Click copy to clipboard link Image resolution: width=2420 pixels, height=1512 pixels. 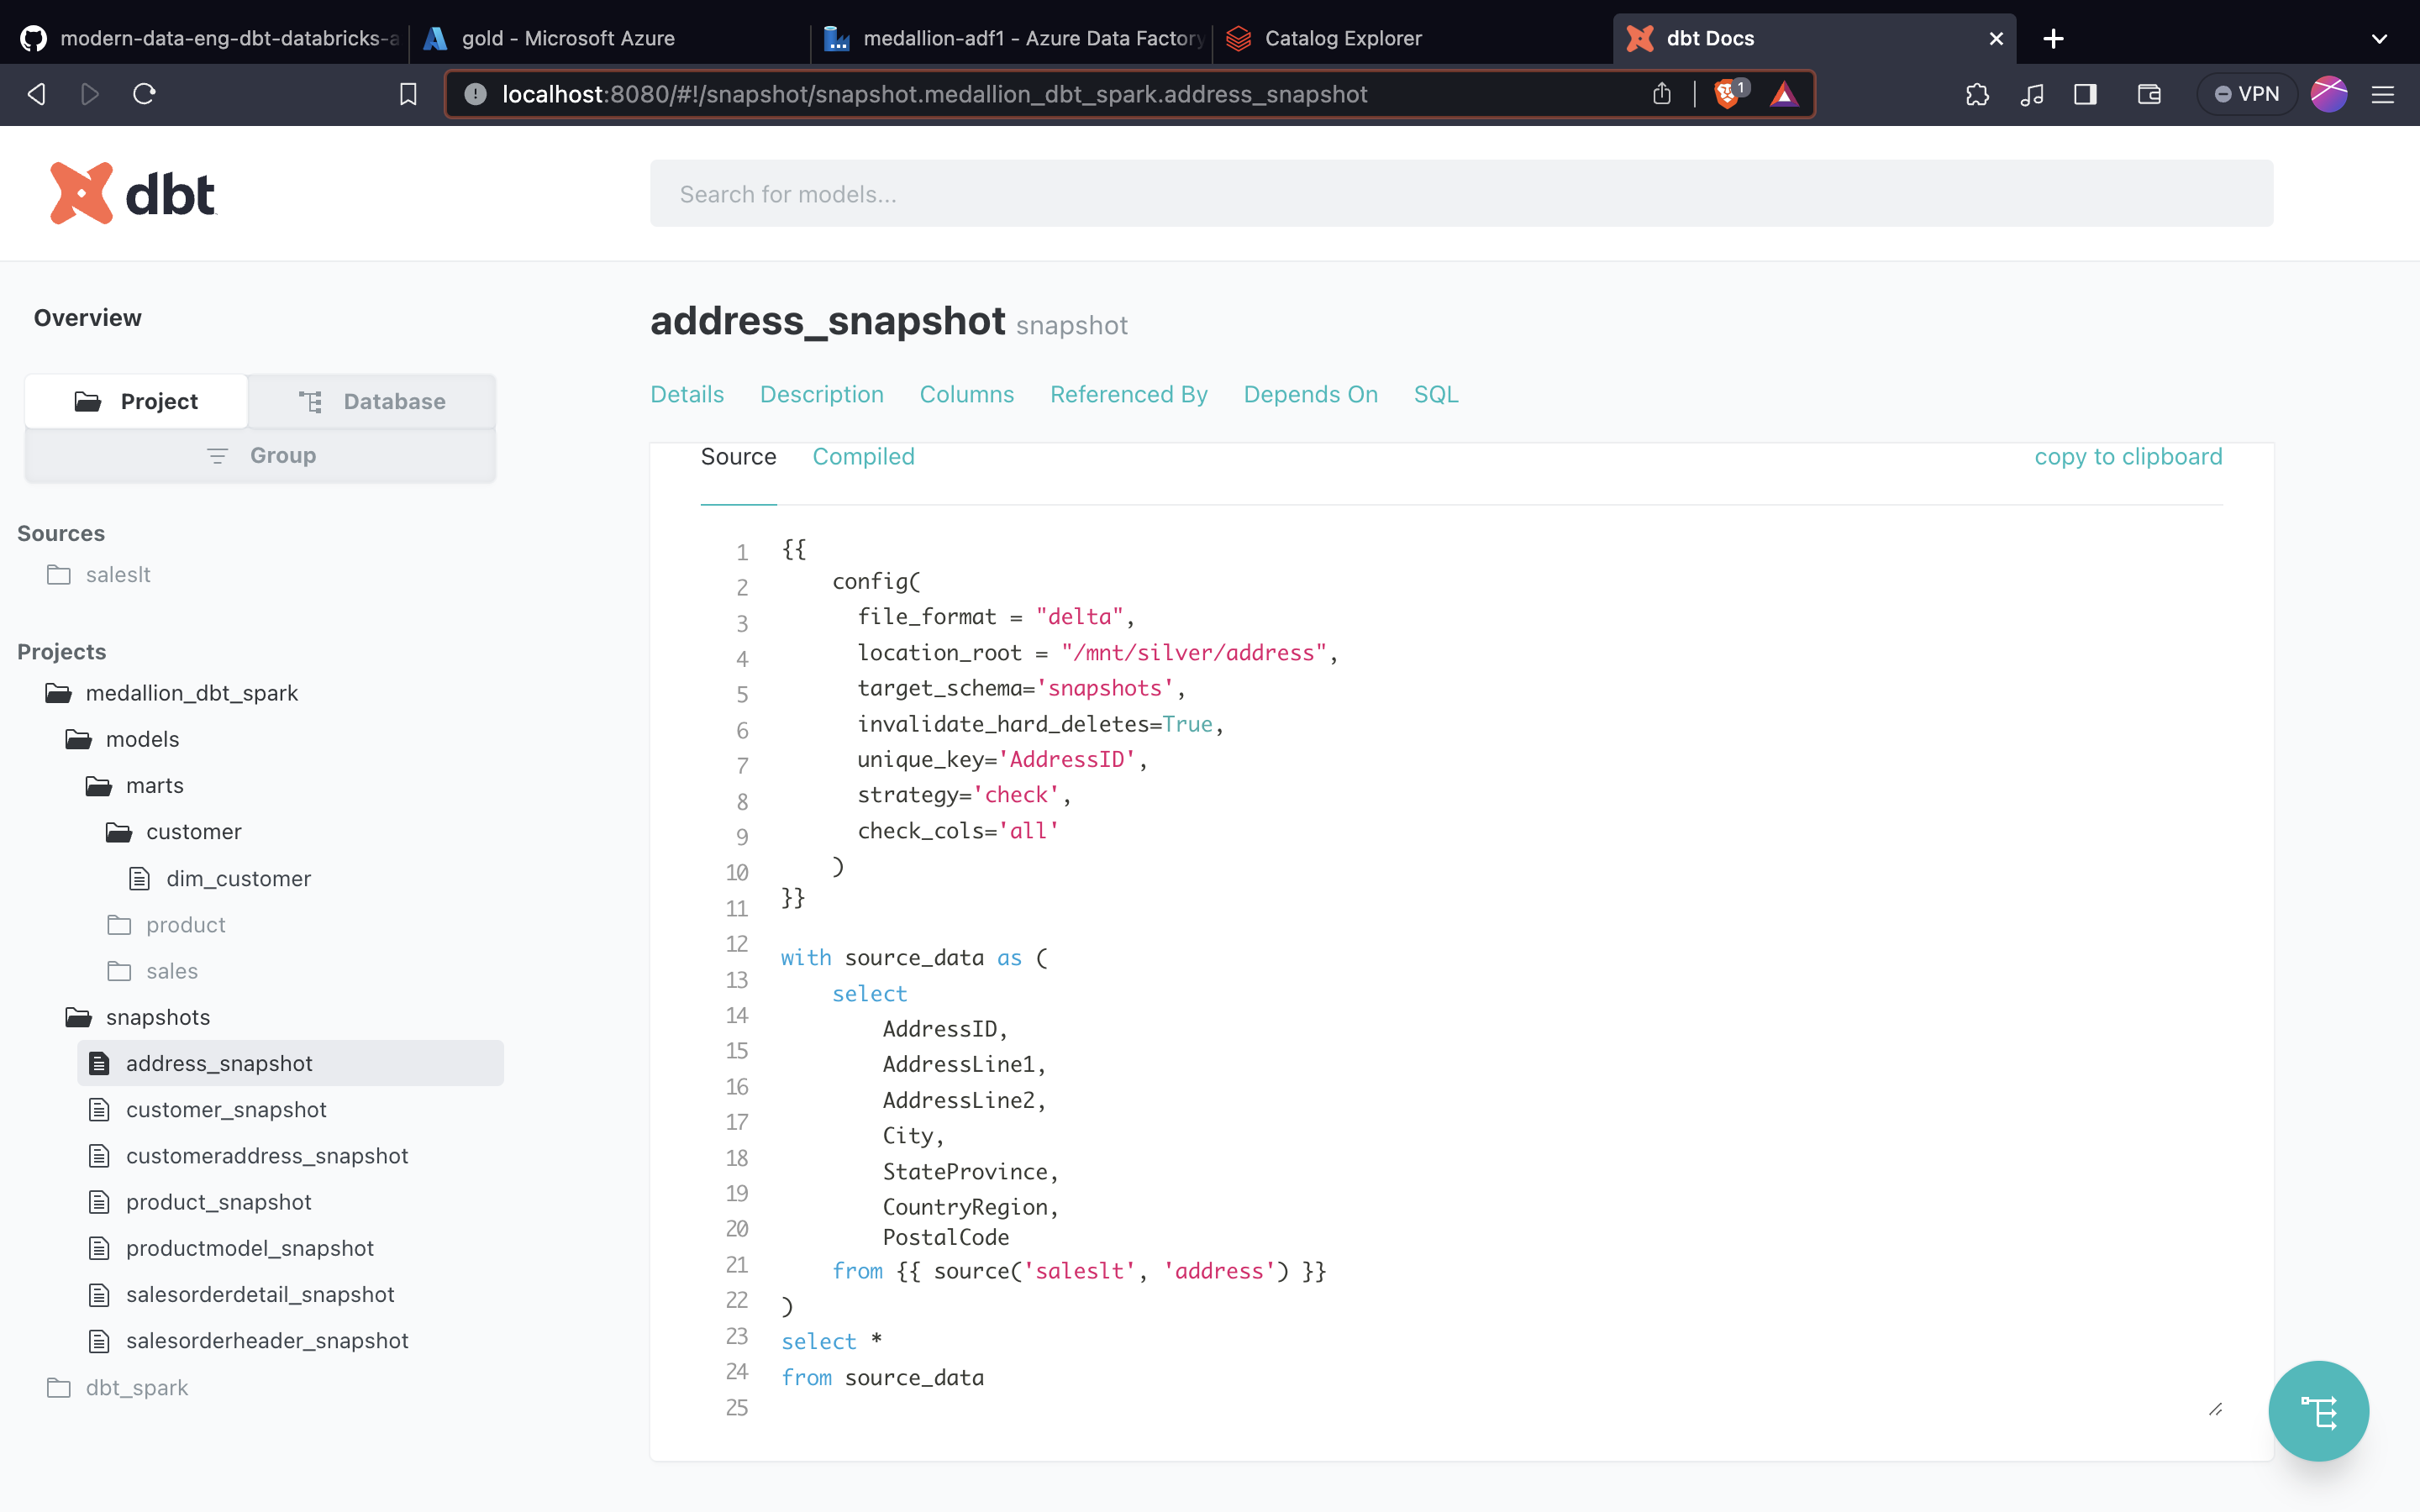point(2128,456)
